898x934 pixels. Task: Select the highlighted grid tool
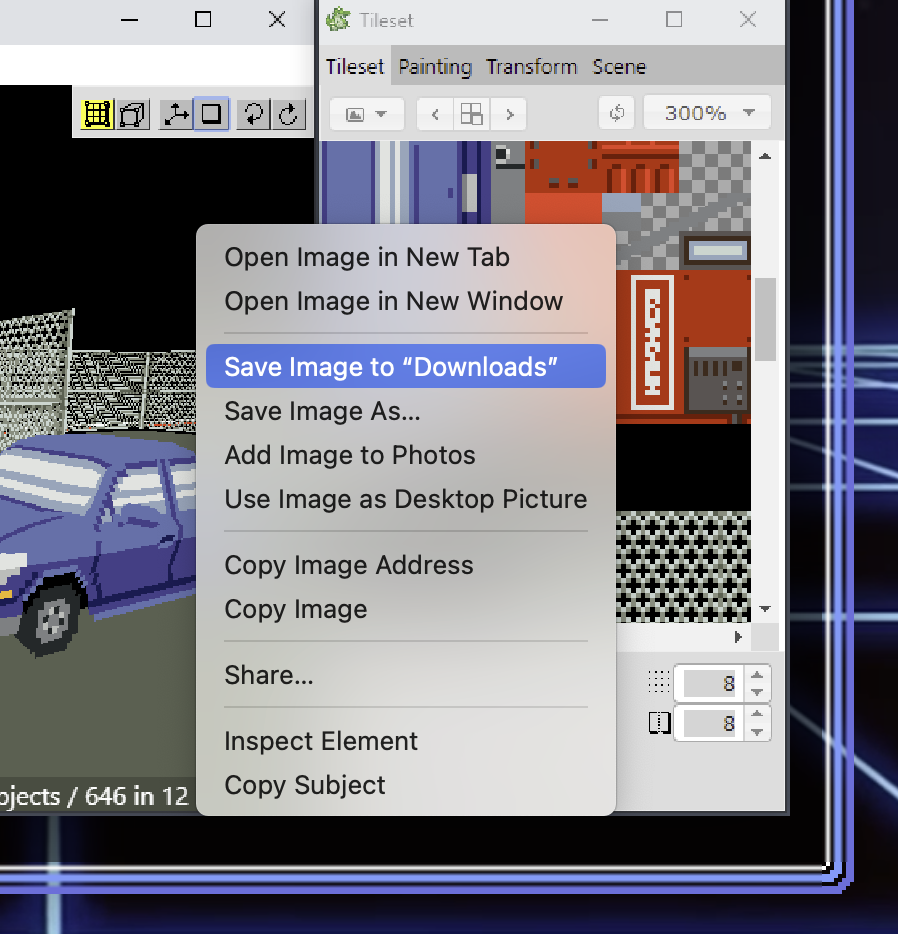(x=97, y=113)
